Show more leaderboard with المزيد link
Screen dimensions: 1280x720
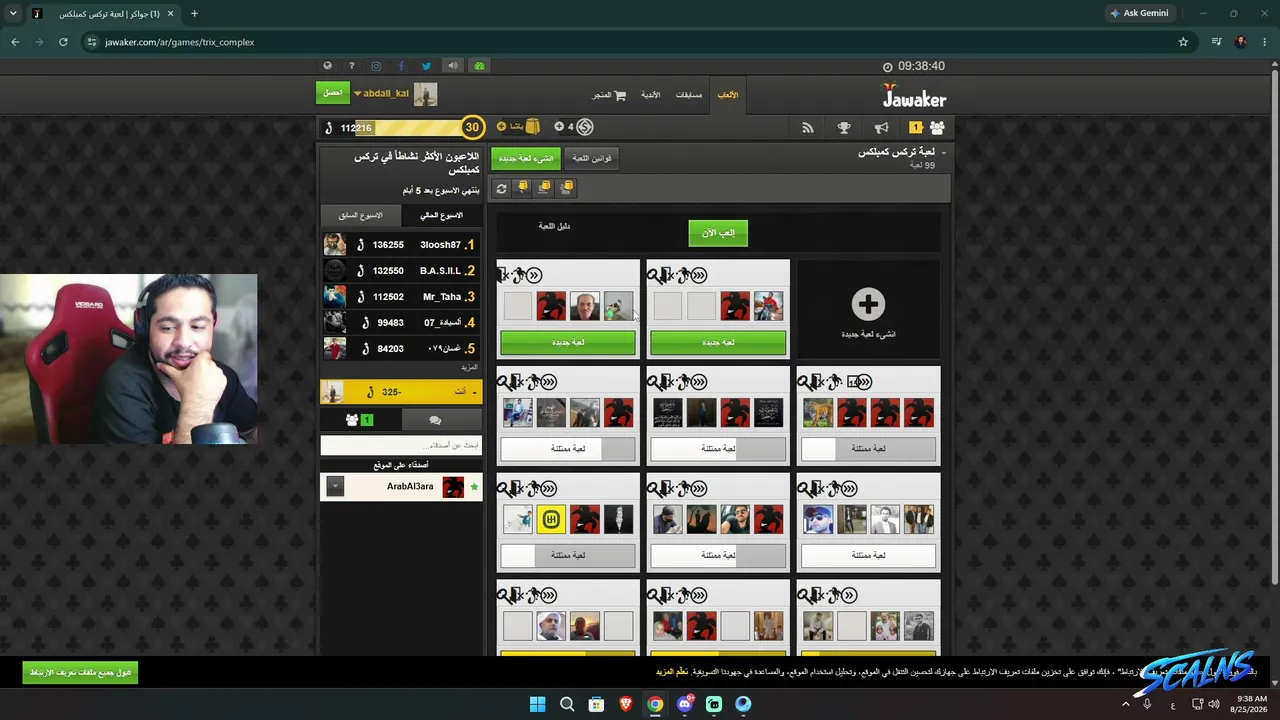469,367
